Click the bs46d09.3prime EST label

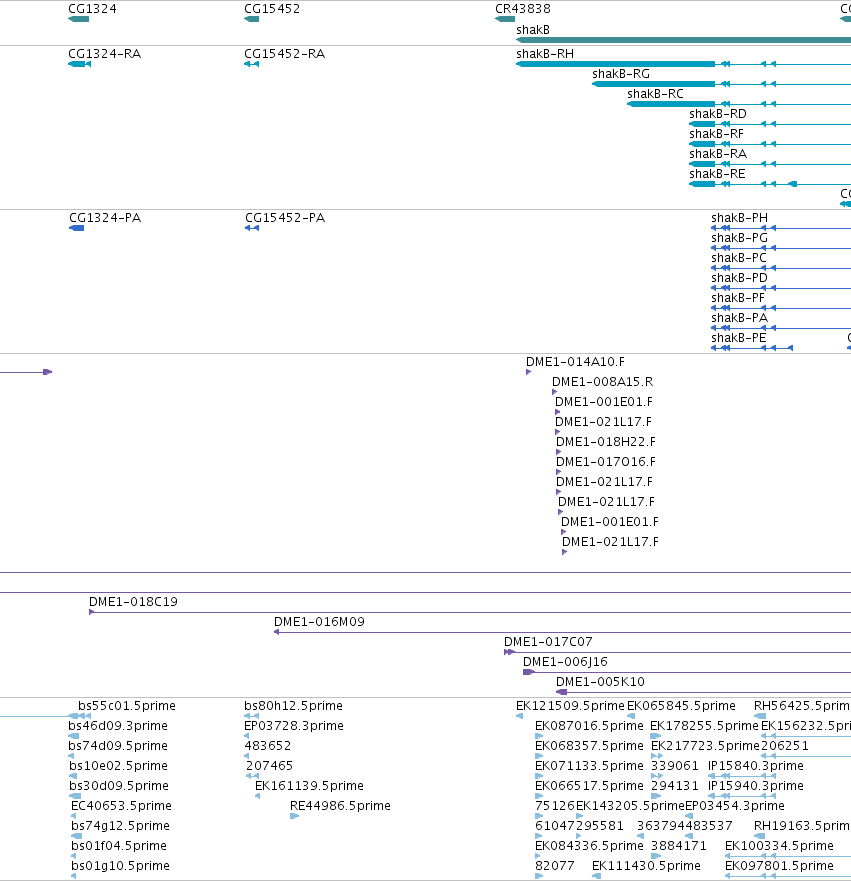pos(118,726)
